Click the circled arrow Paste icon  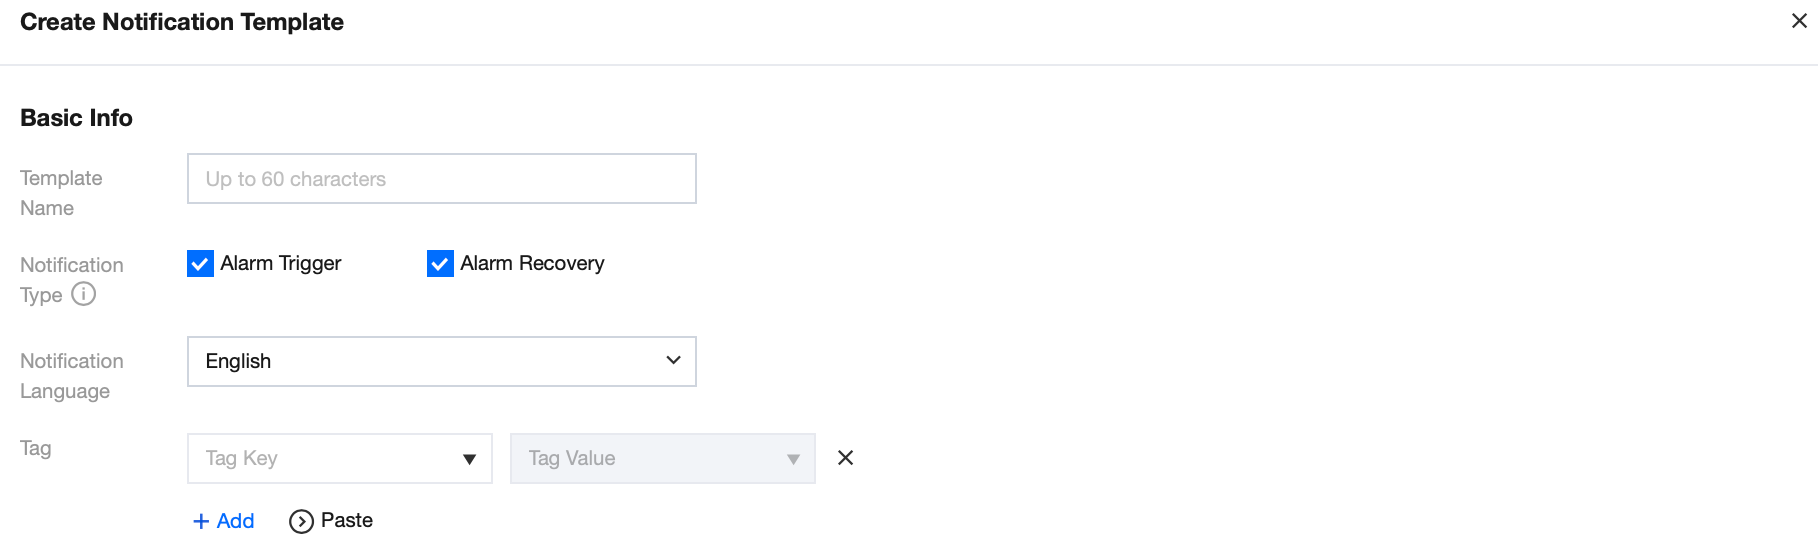coord(301,521)
